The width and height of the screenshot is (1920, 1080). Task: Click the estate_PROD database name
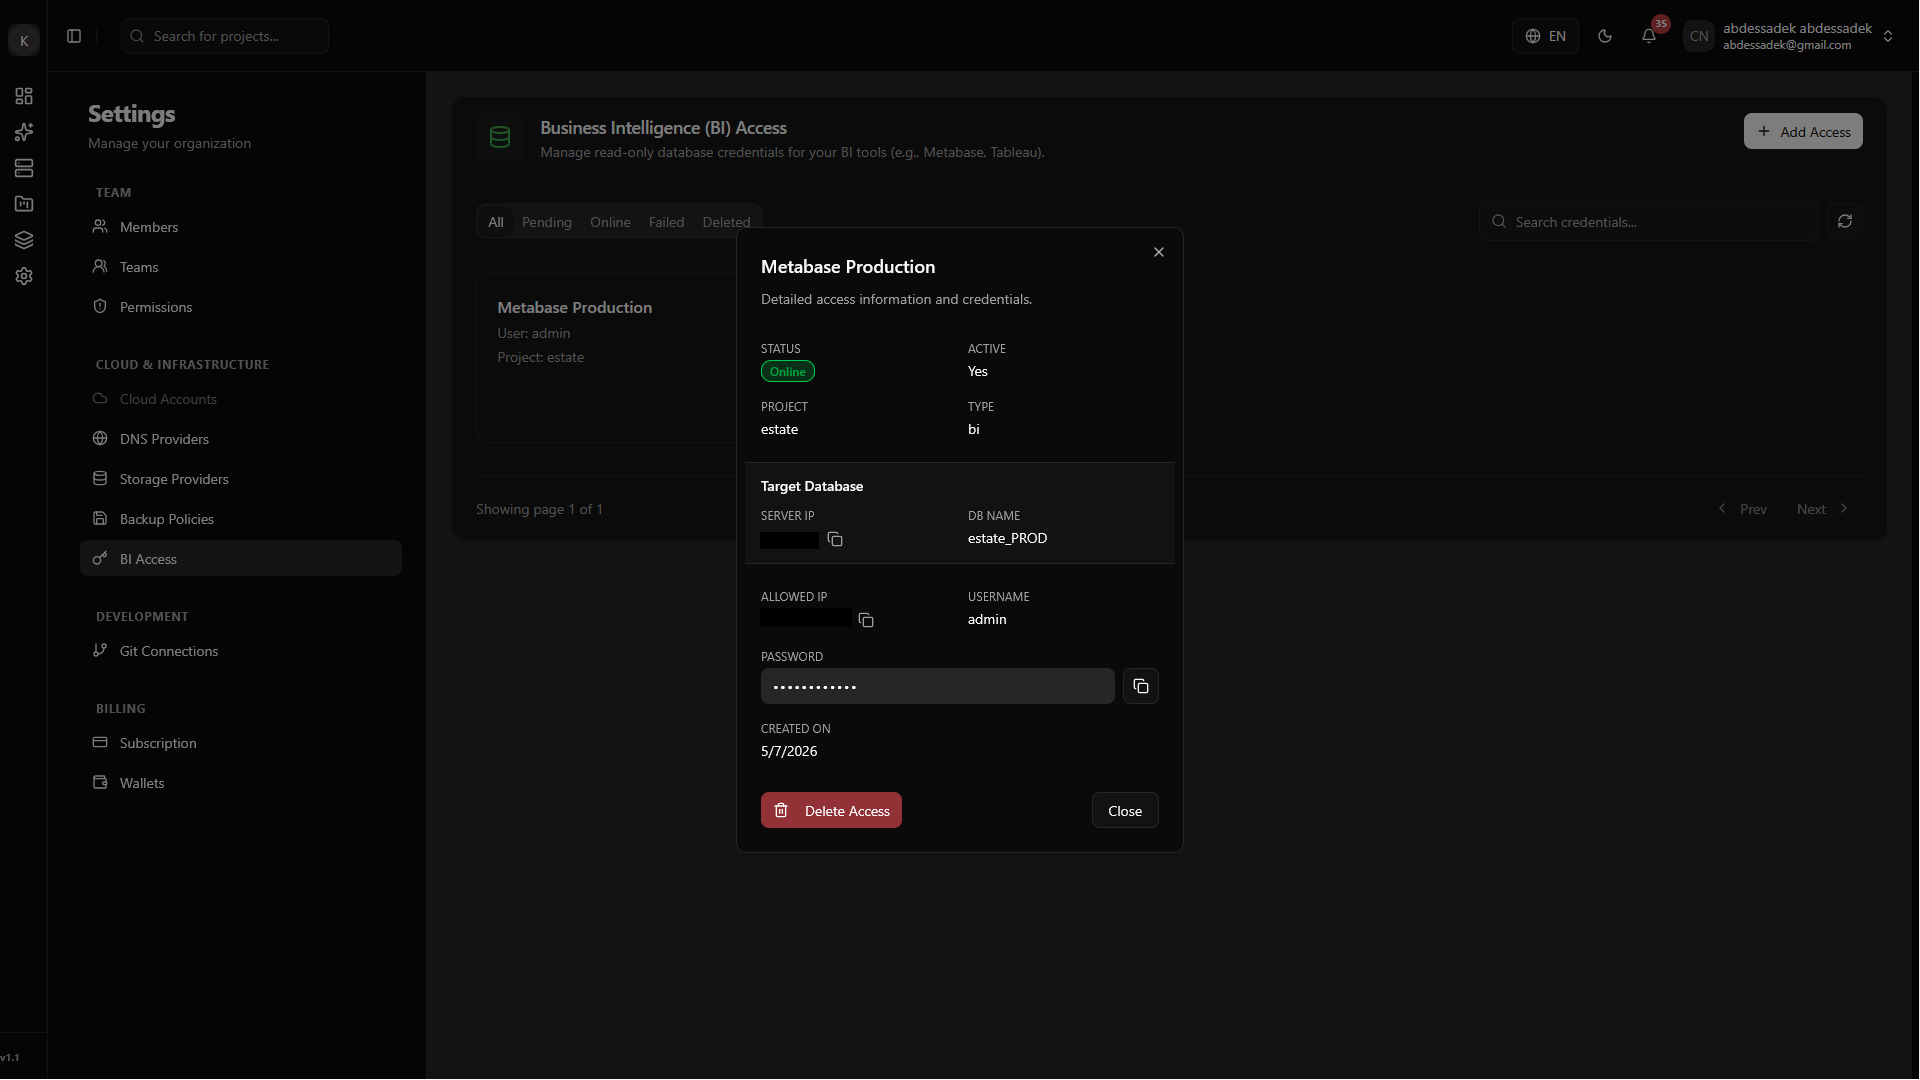[1007, 538]
